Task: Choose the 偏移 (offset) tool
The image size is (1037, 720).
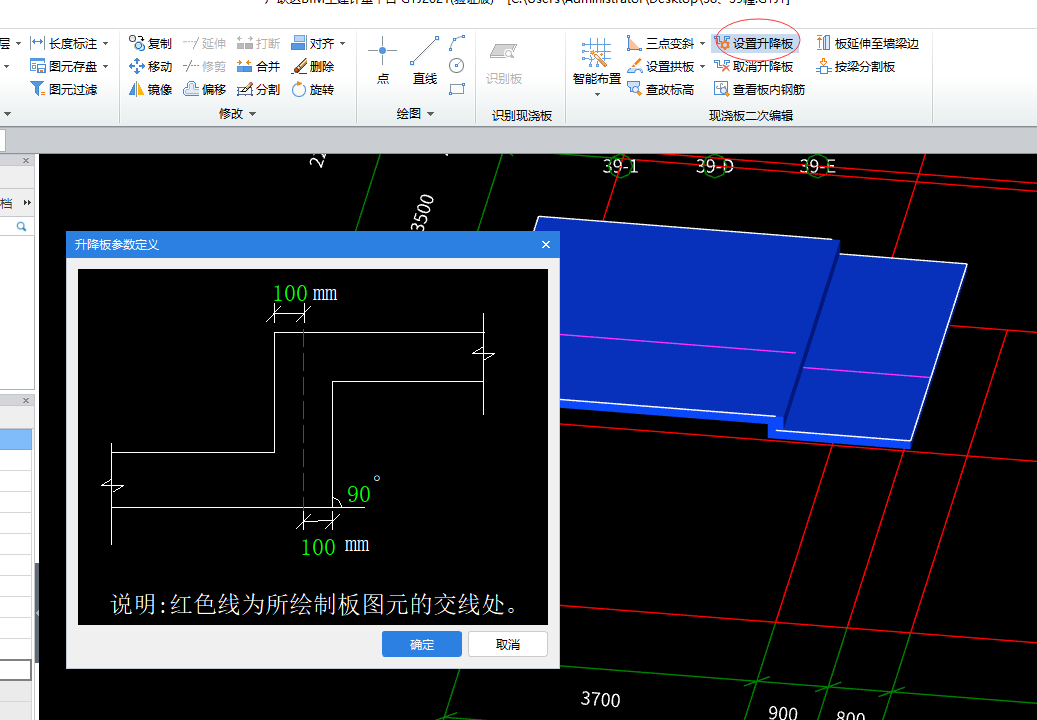Action: pos(204,89)
